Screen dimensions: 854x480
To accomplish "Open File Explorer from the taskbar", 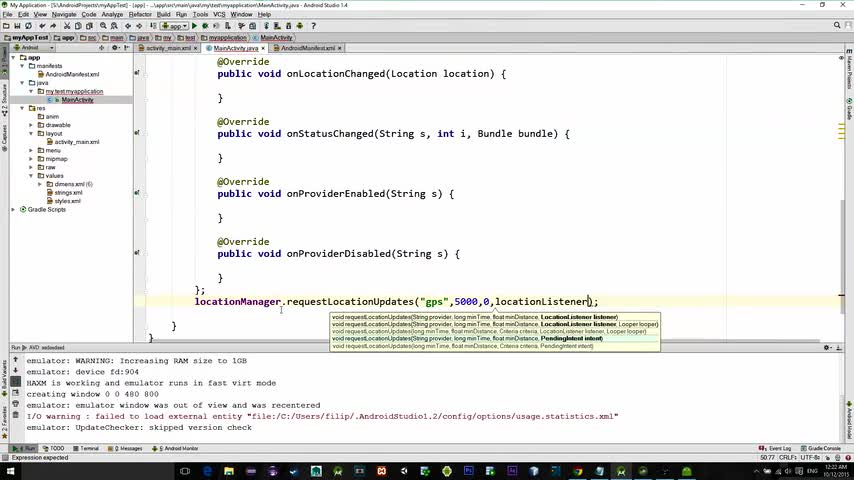I will (x=229, y=471).
